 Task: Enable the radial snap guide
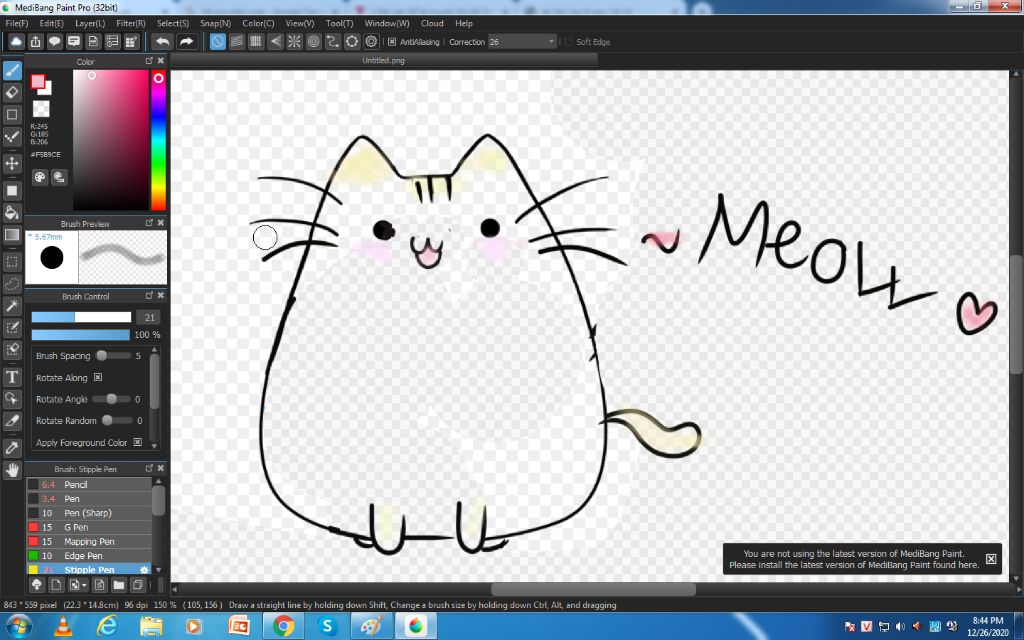(295, 42)
